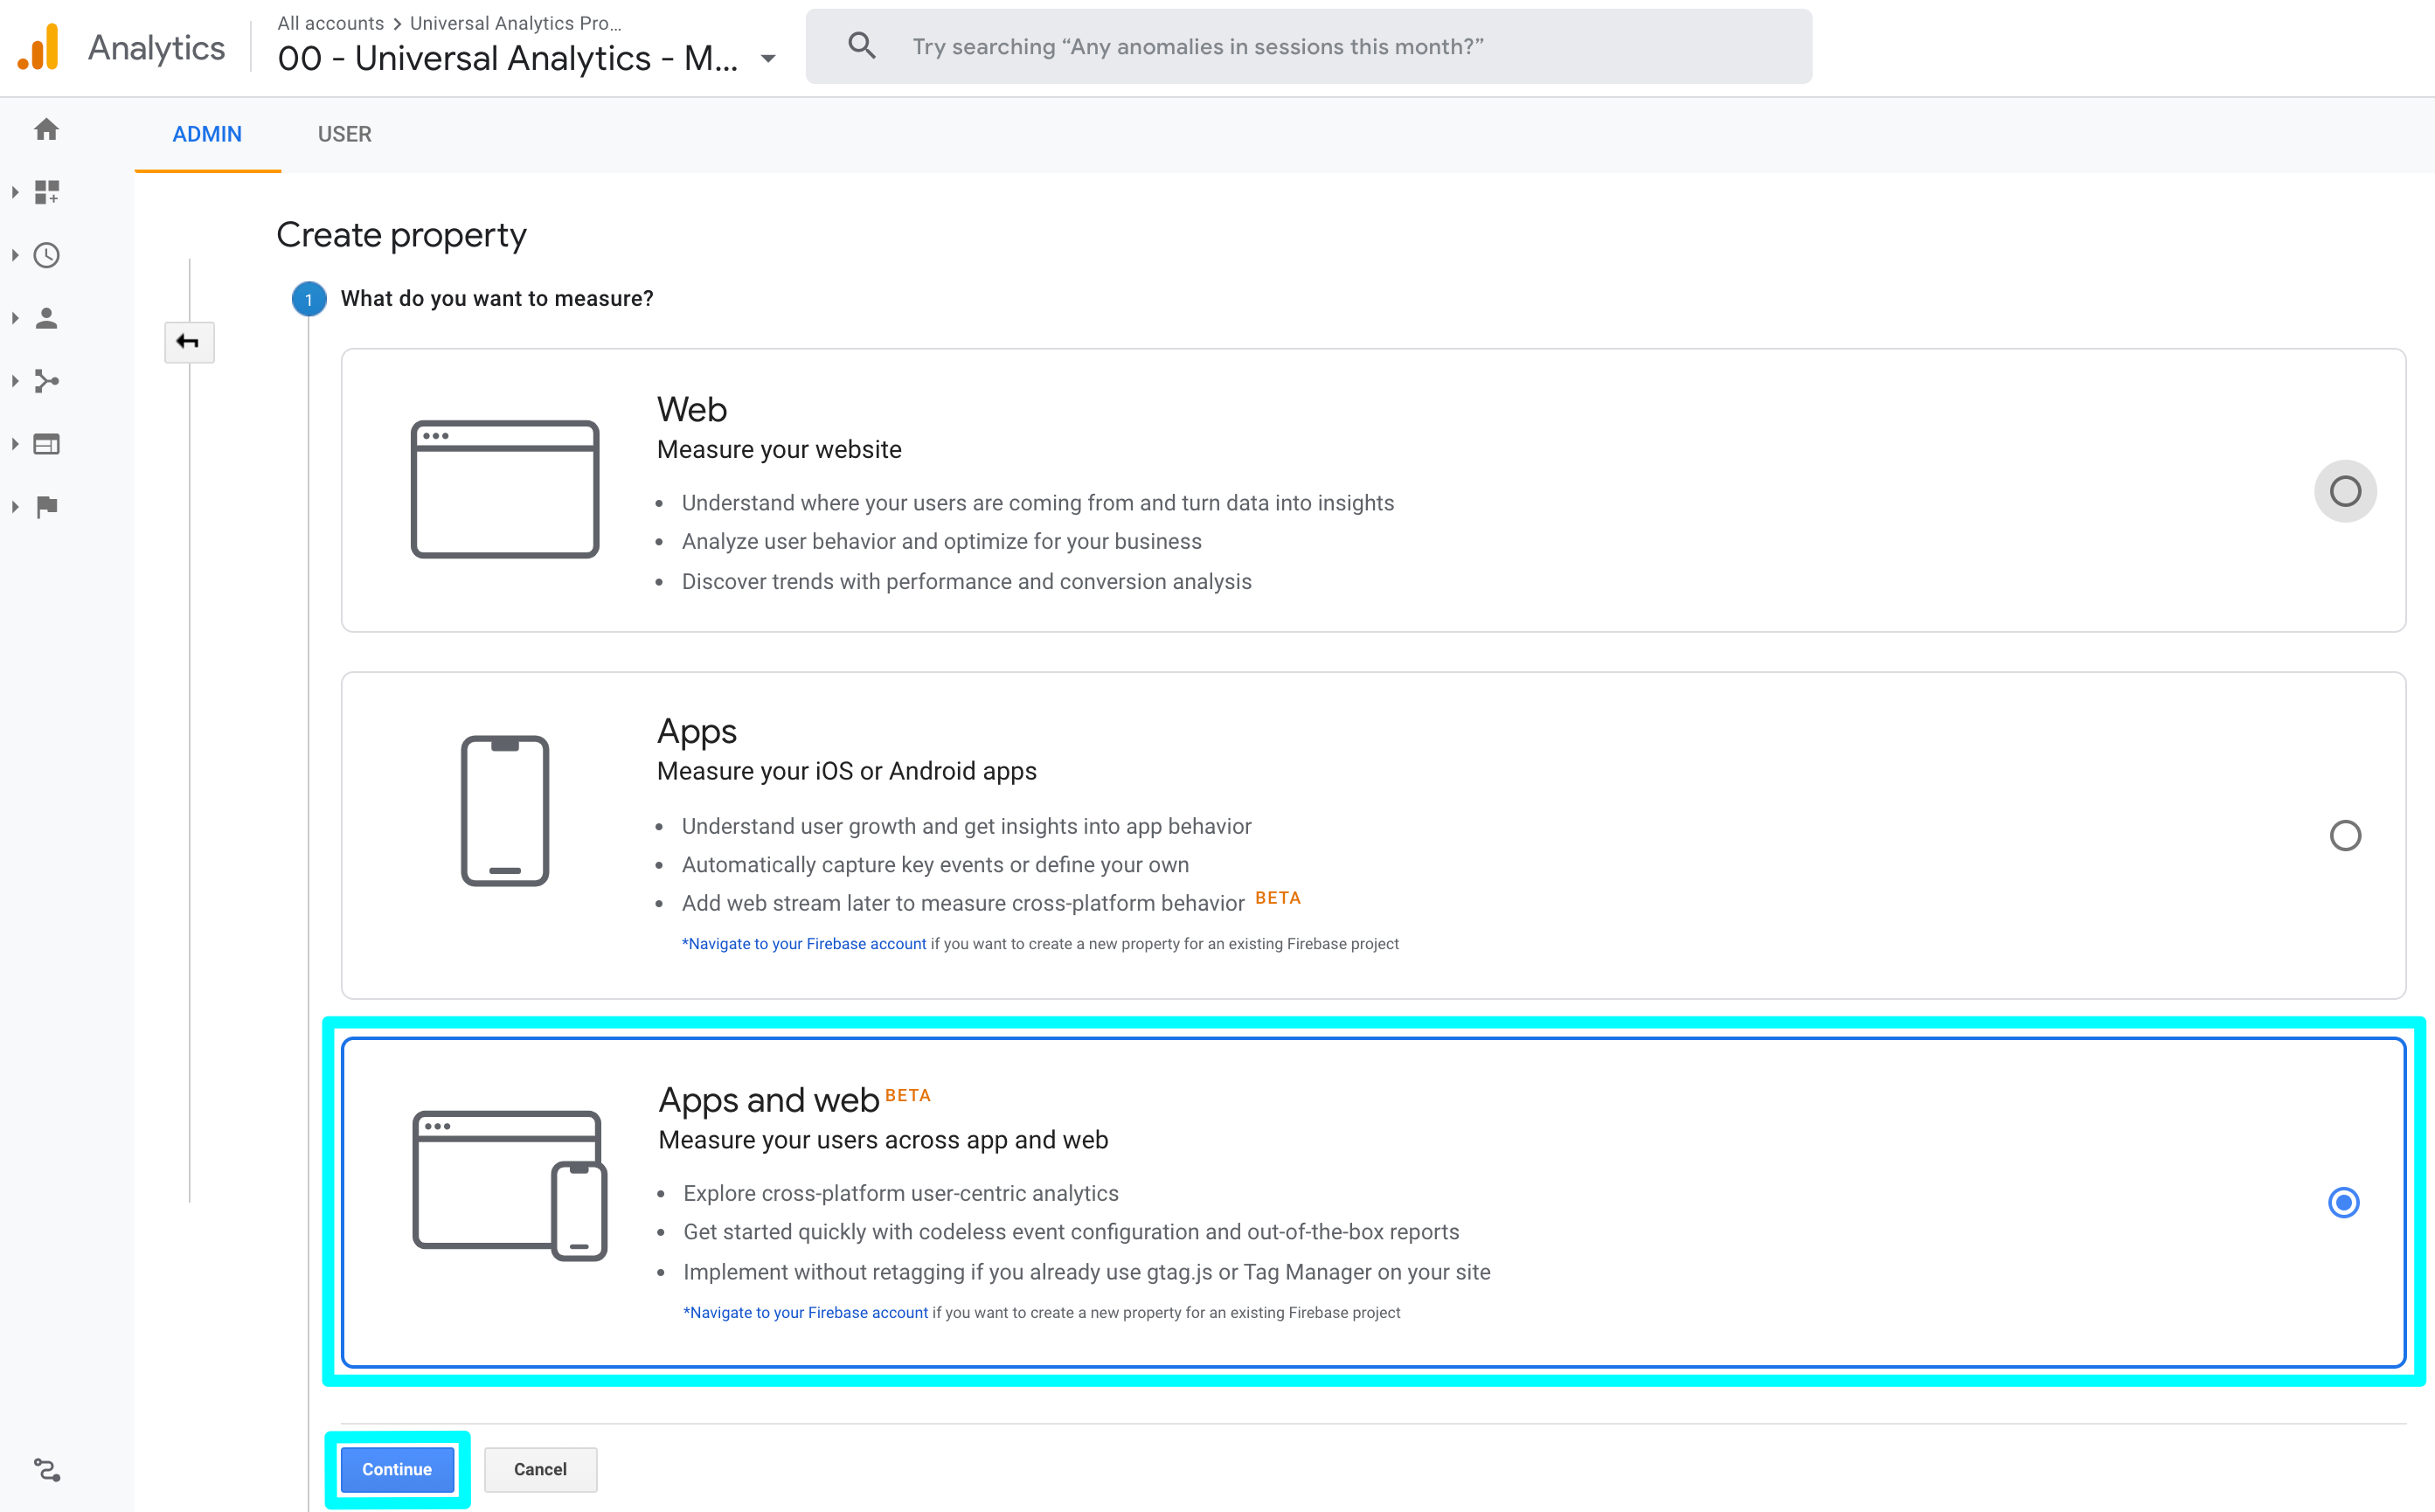The width and height of the screenshot is (2435, 1512).
Task: Click the Apps and web heading
Action: pyautogui.click(x=768, y=1100)
